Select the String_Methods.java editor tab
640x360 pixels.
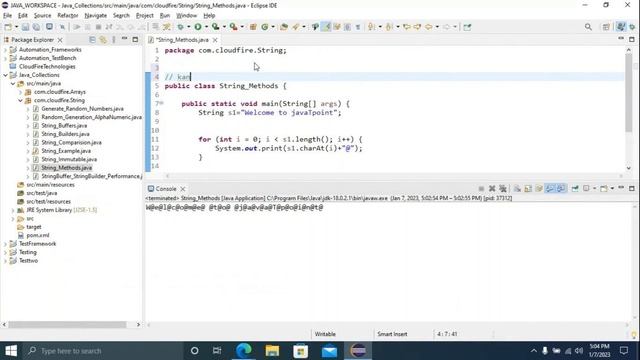[182, 40]
